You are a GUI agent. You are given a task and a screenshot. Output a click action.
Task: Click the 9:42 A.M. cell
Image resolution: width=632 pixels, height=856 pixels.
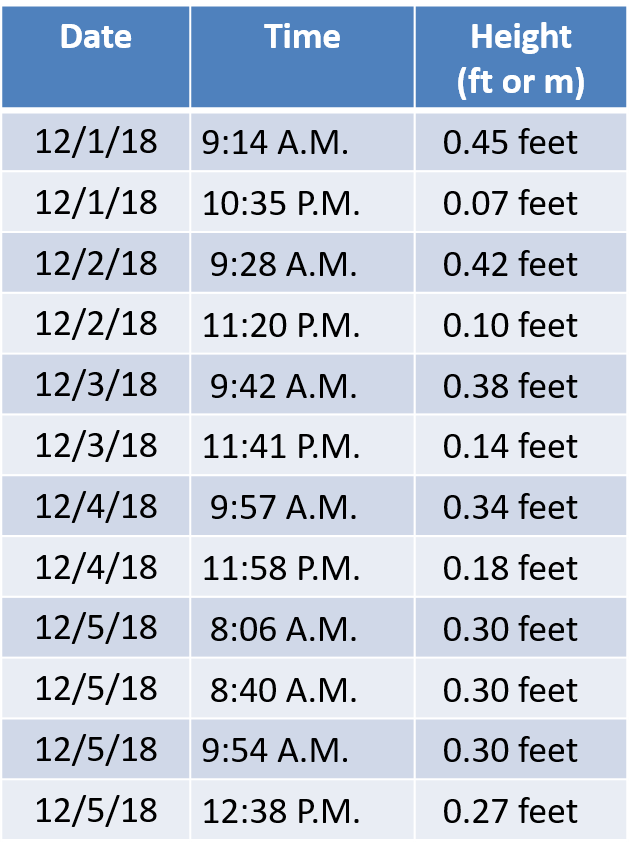point(302,385)
